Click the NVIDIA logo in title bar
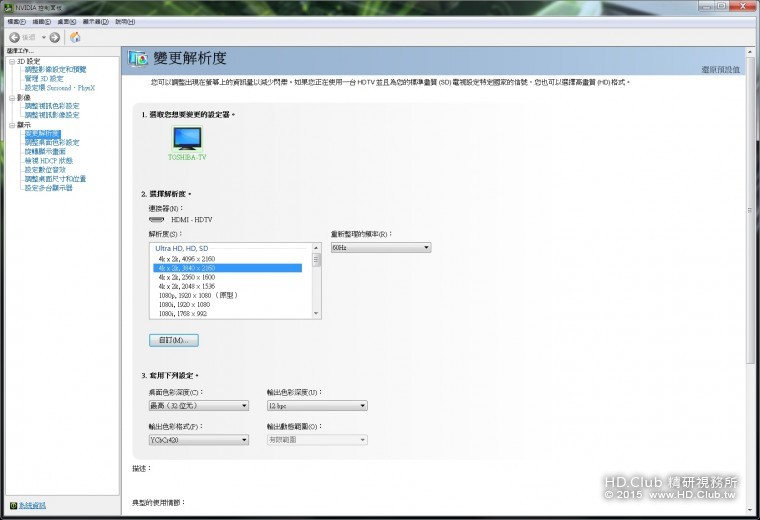Viewport: 760px width, 520px height. pos(8,7)
